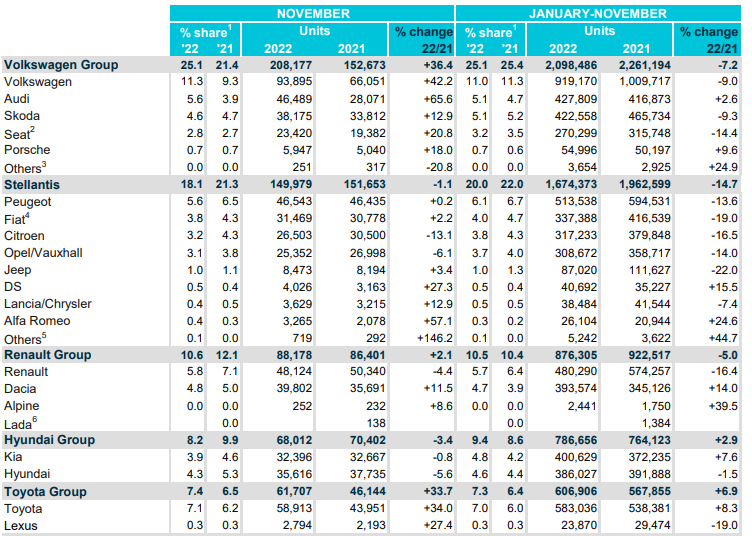Click the JANUARY-NOVEMBER column group header
752x536 pixels.
[x=598, y=13]
